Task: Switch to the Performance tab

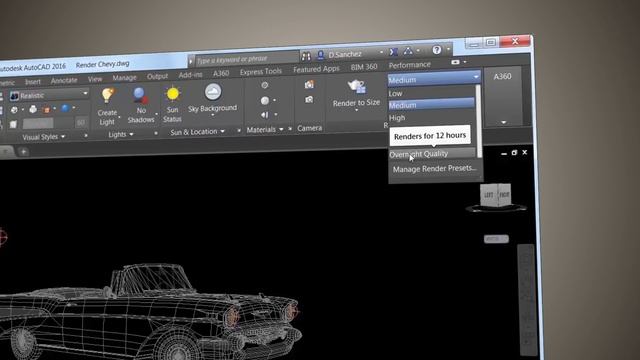Action: click(x=409, y=65)
